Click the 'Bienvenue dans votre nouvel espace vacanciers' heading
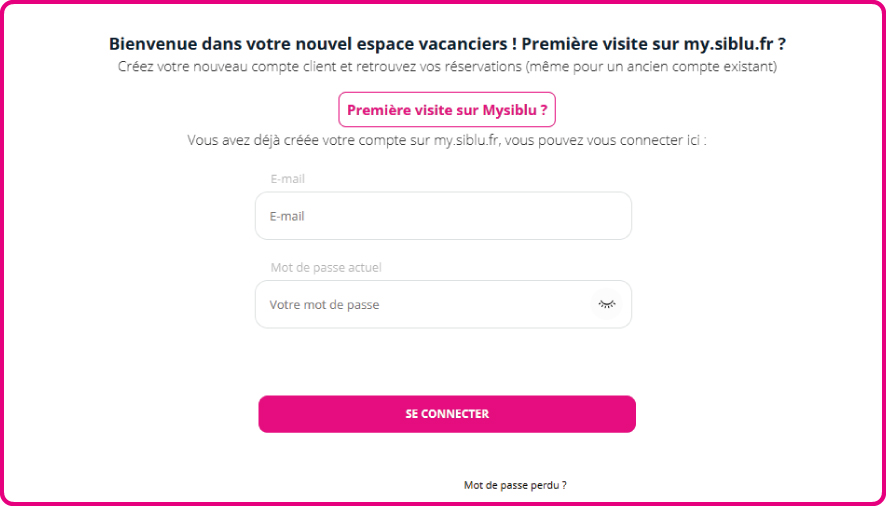The width and height of the screenshot is (886, 506). [x=313, y=44]
